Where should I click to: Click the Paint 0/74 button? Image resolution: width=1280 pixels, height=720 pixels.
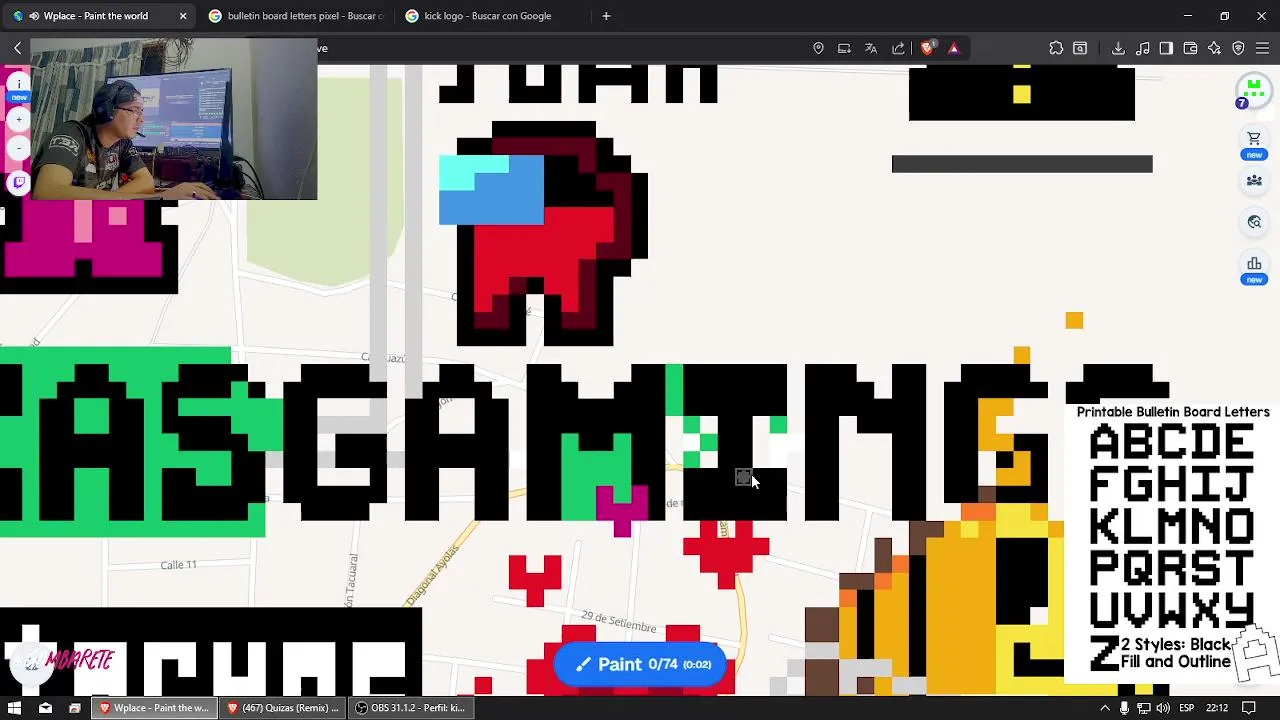pos(640,664)
